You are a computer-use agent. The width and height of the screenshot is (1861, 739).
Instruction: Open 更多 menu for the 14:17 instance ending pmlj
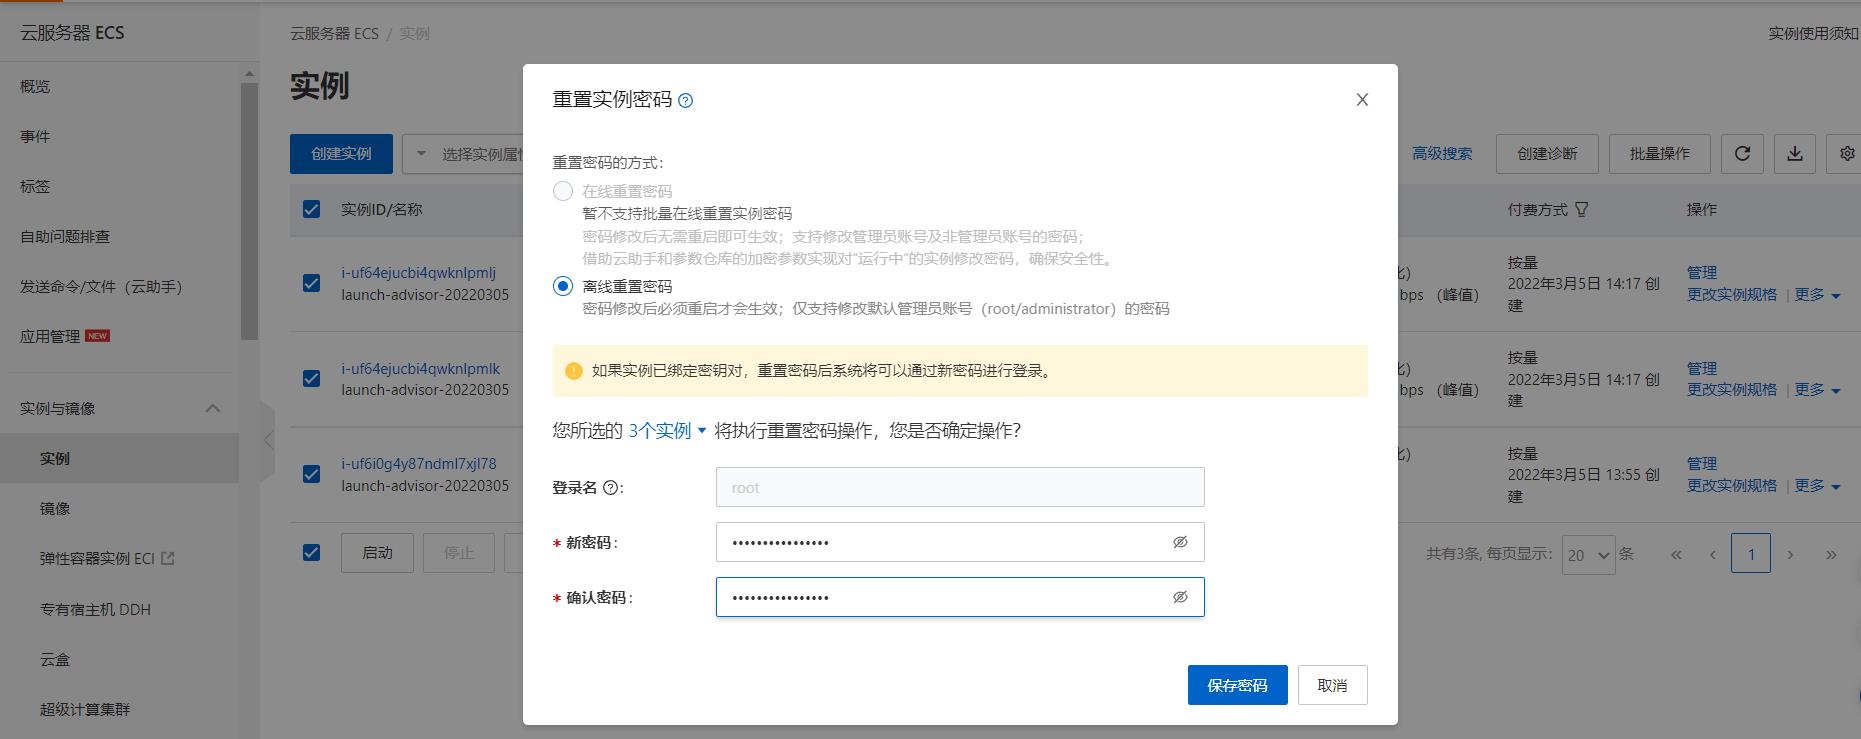tap(1817, 295)
